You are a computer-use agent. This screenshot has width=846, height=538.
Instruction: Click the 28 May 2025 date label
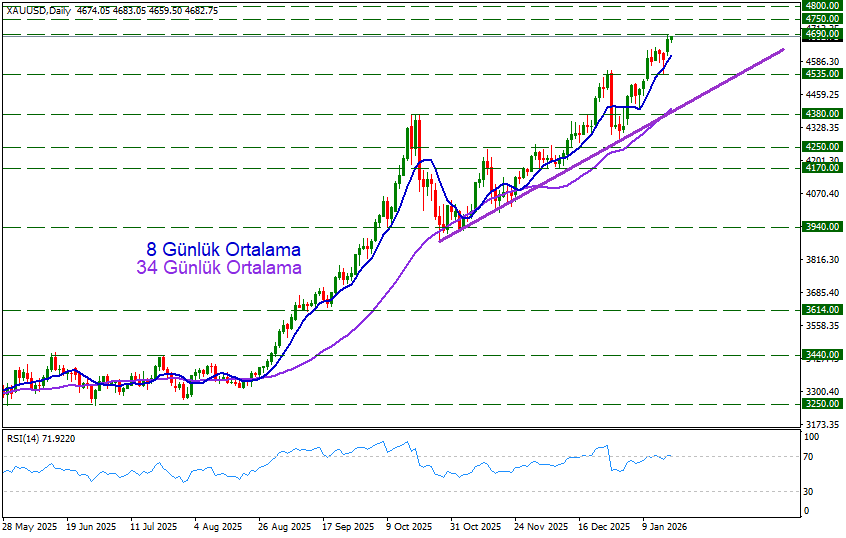coord(28,526)
